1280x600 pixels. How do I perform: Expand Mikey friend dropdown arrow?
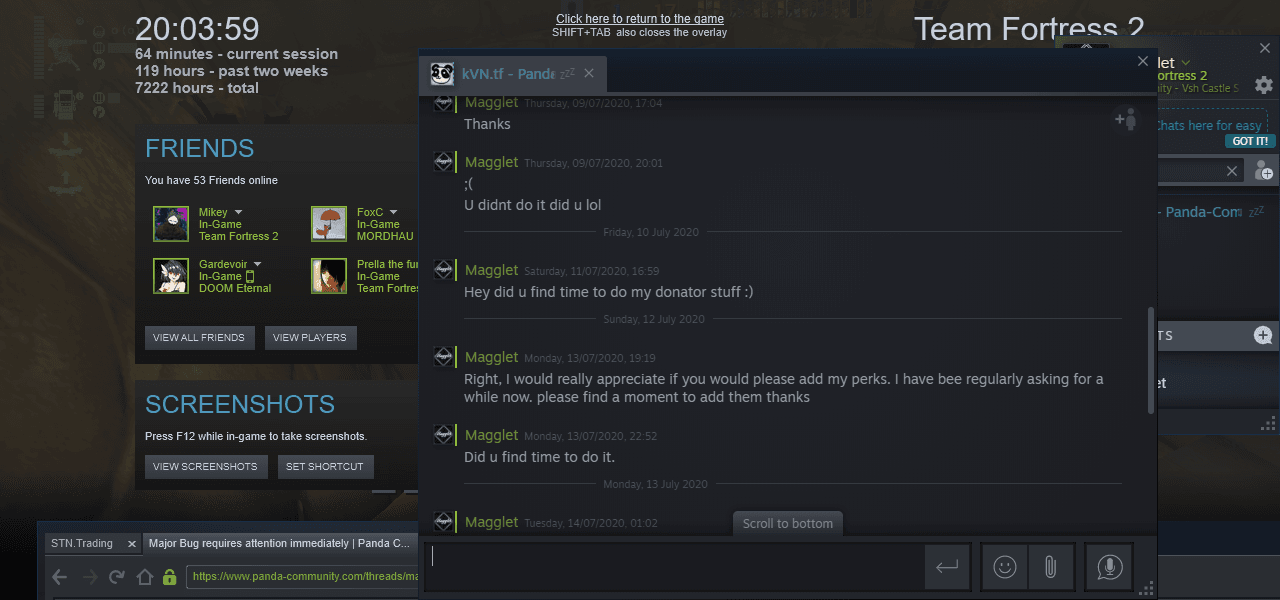pyautogui.click(x=238, y=212)
